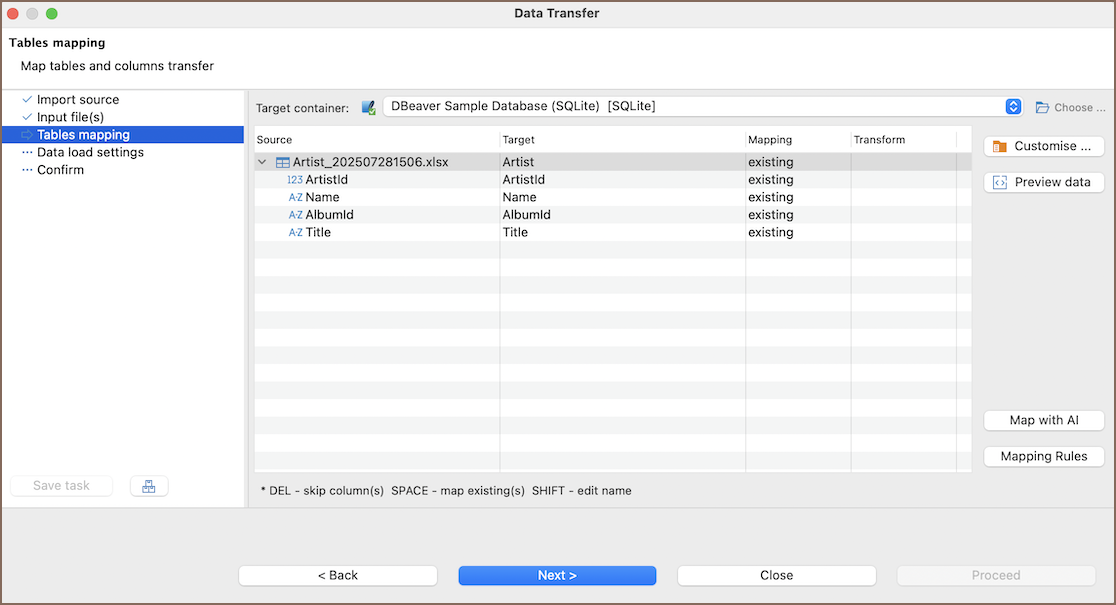
Task: Click the text type icon beside AlbumId
Action: click(x=295, y=215)
